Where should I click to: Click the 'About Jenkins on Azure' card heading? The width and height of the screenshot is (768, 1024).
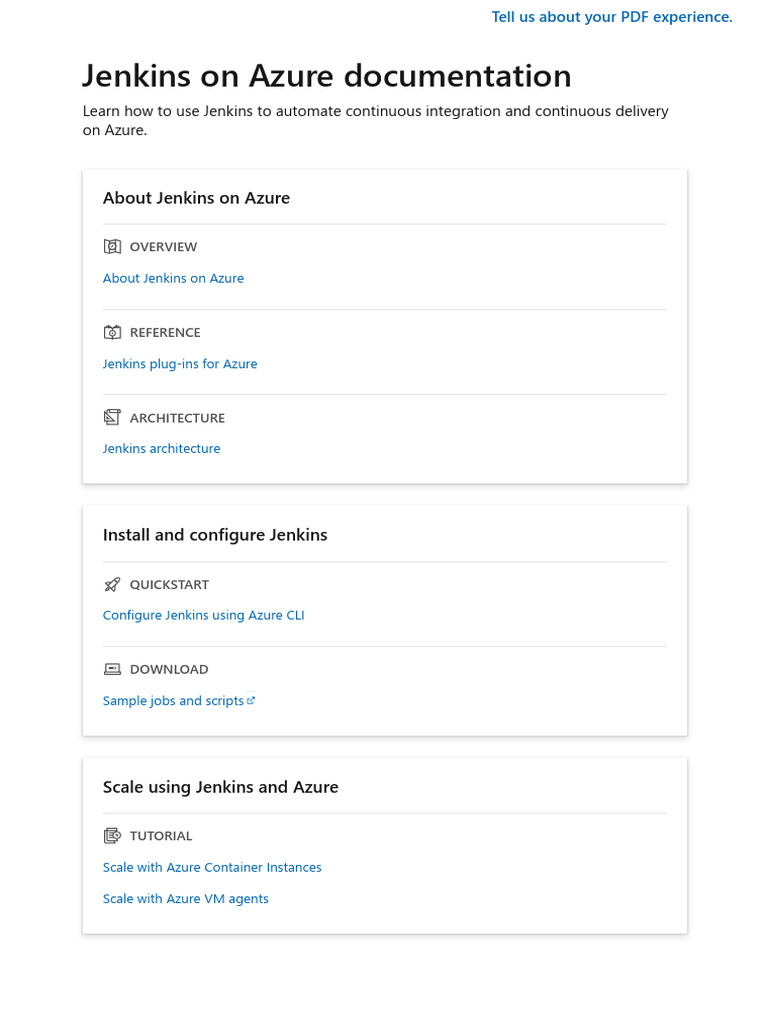(196, 198)
